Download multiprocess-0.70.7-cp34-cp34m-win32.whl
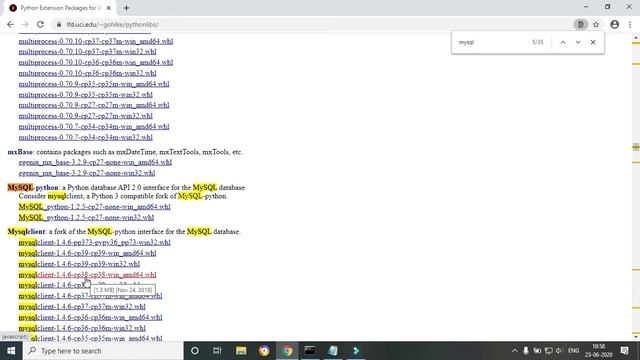 tap(86, 138)
